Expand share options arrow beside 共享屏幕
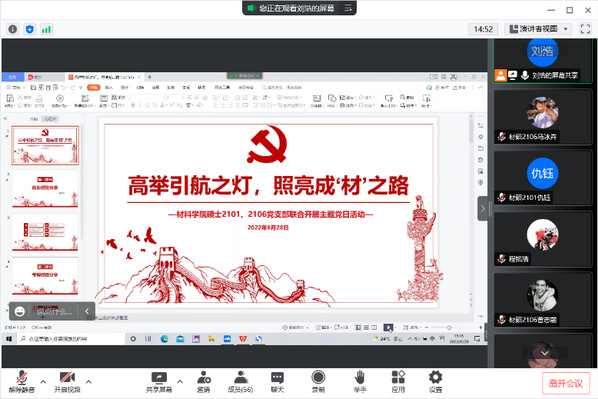The image size is (598, 399). tap(180, 381)
